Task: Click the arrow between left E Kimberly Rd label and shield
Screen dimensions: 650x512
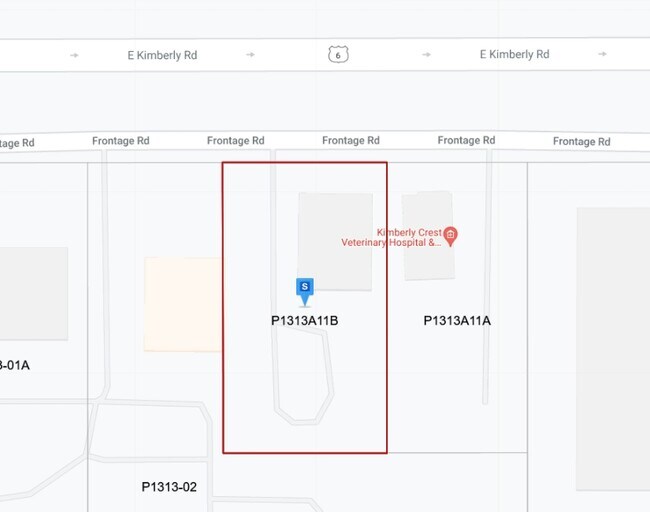Action: click(250, 55)
